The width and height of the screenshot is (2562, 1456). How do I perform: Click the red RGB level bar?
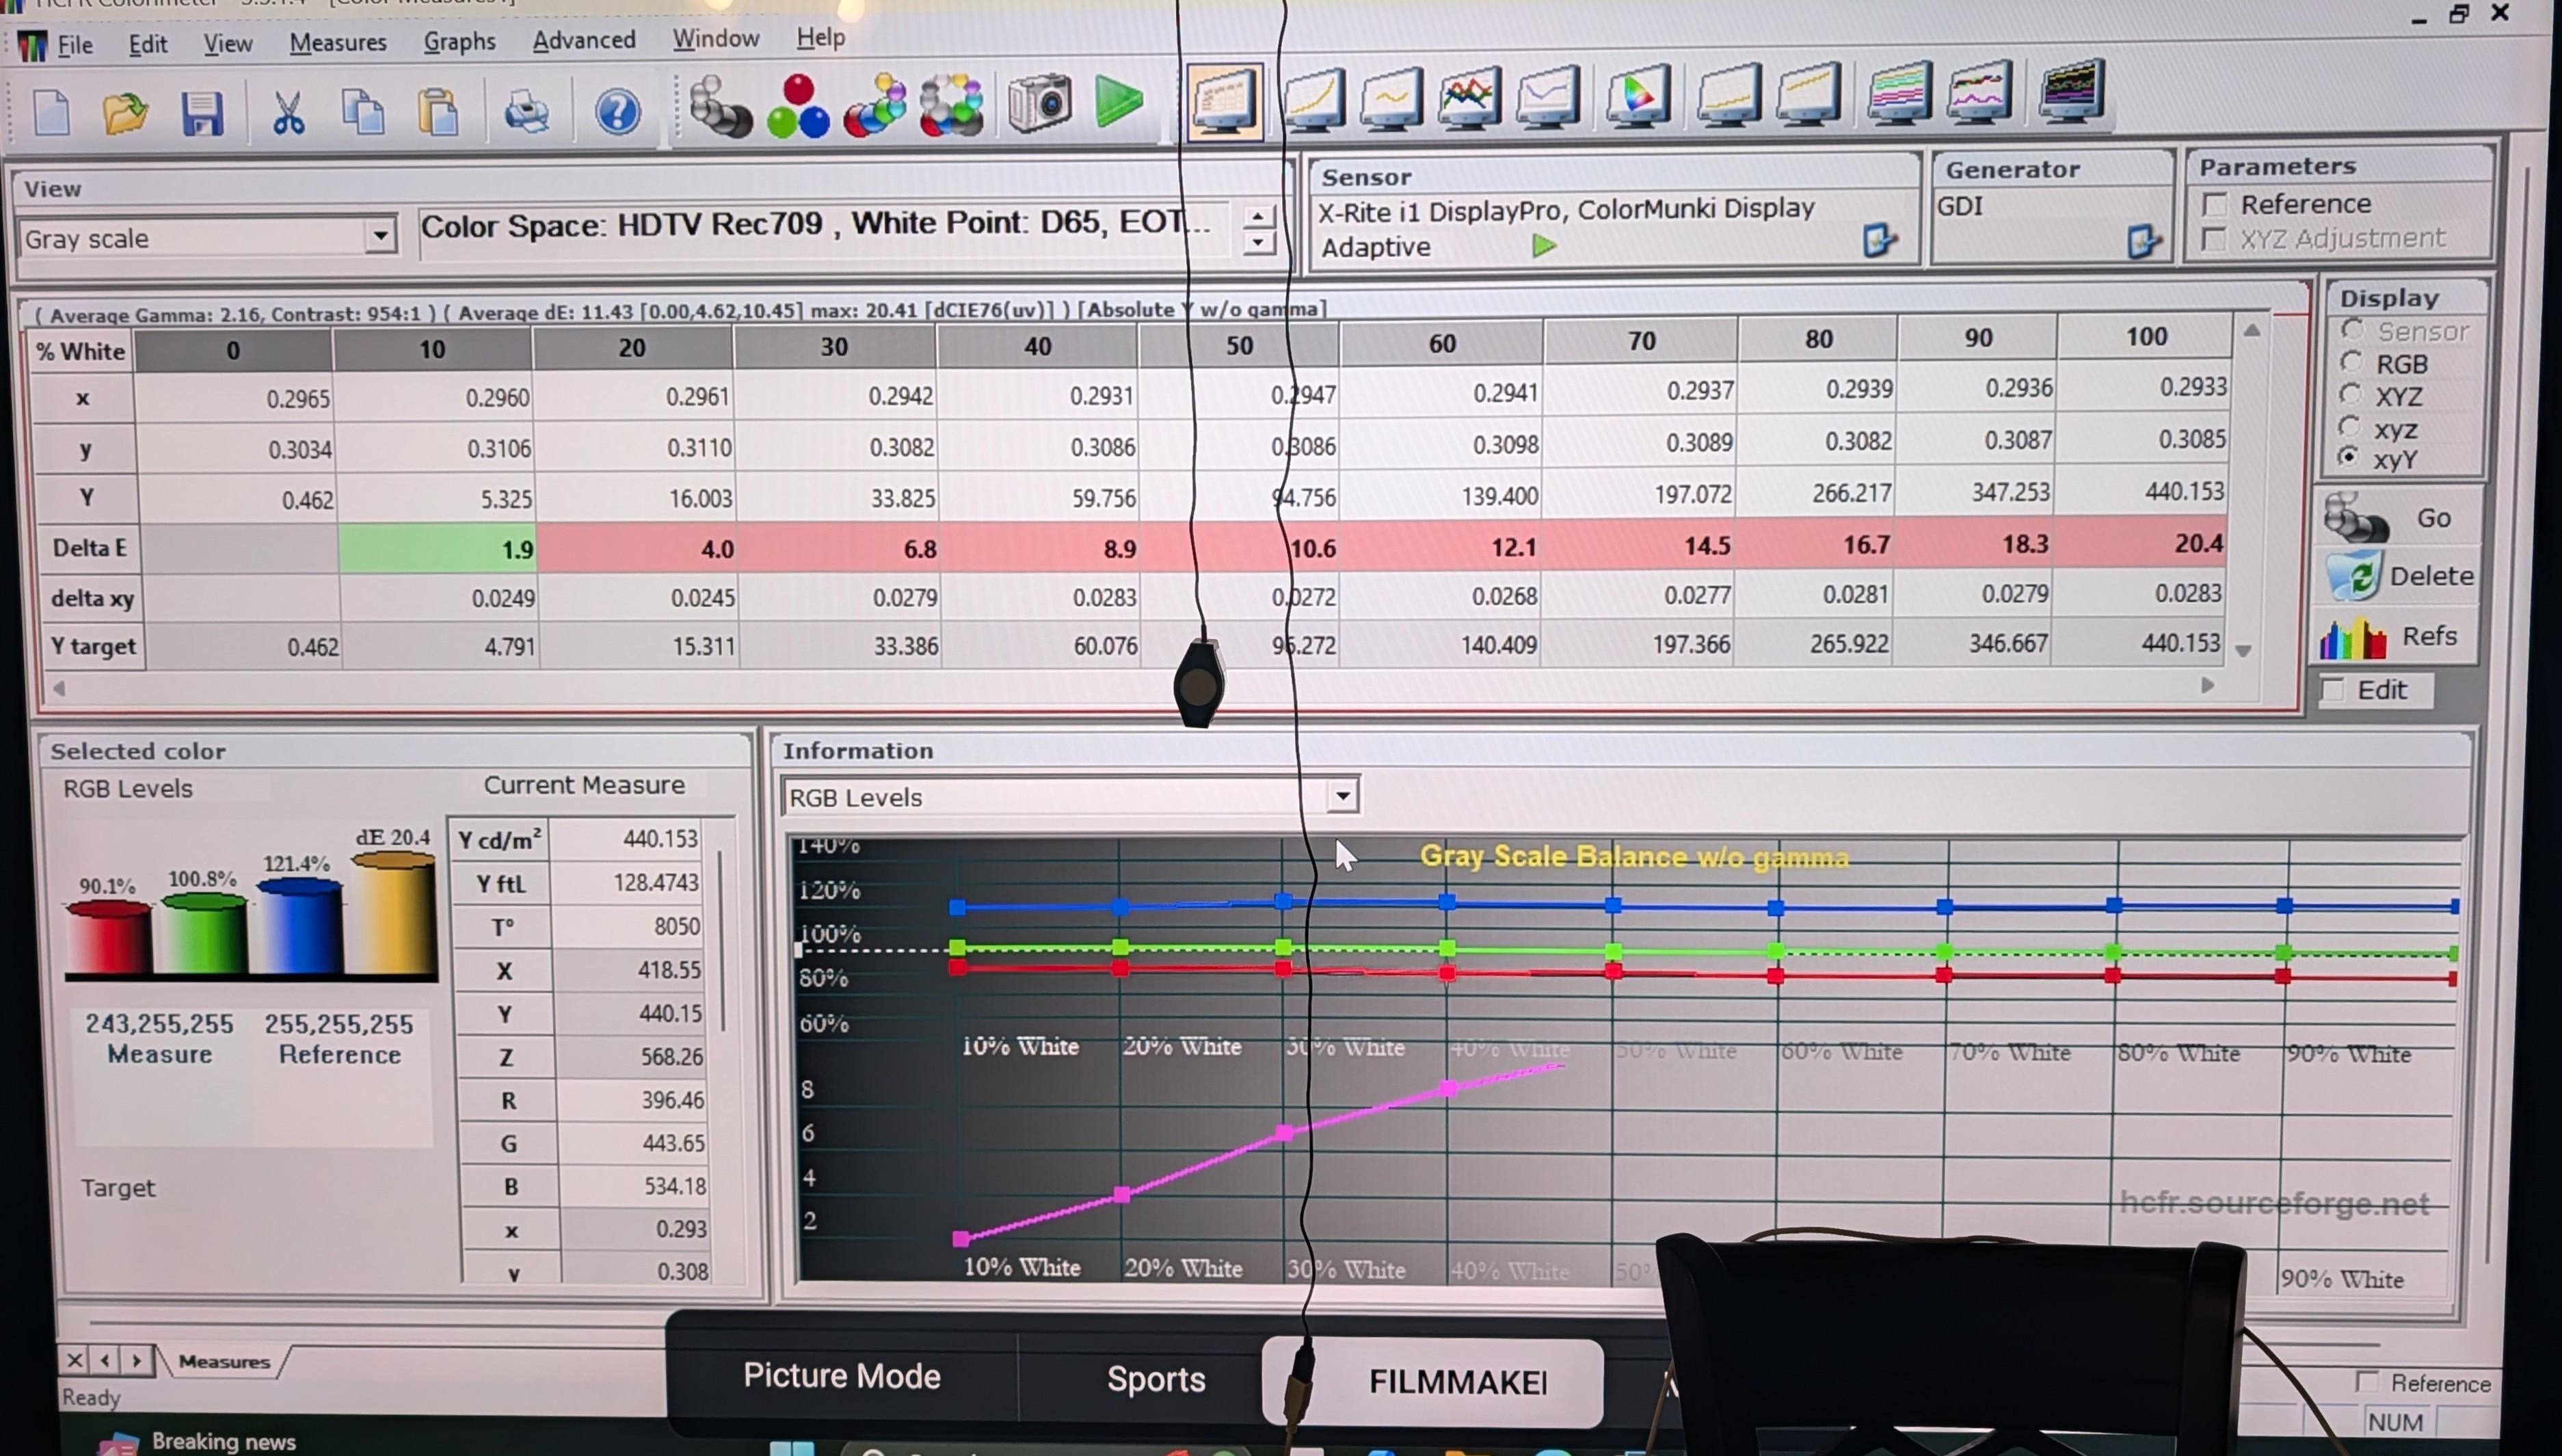point(108,936)
